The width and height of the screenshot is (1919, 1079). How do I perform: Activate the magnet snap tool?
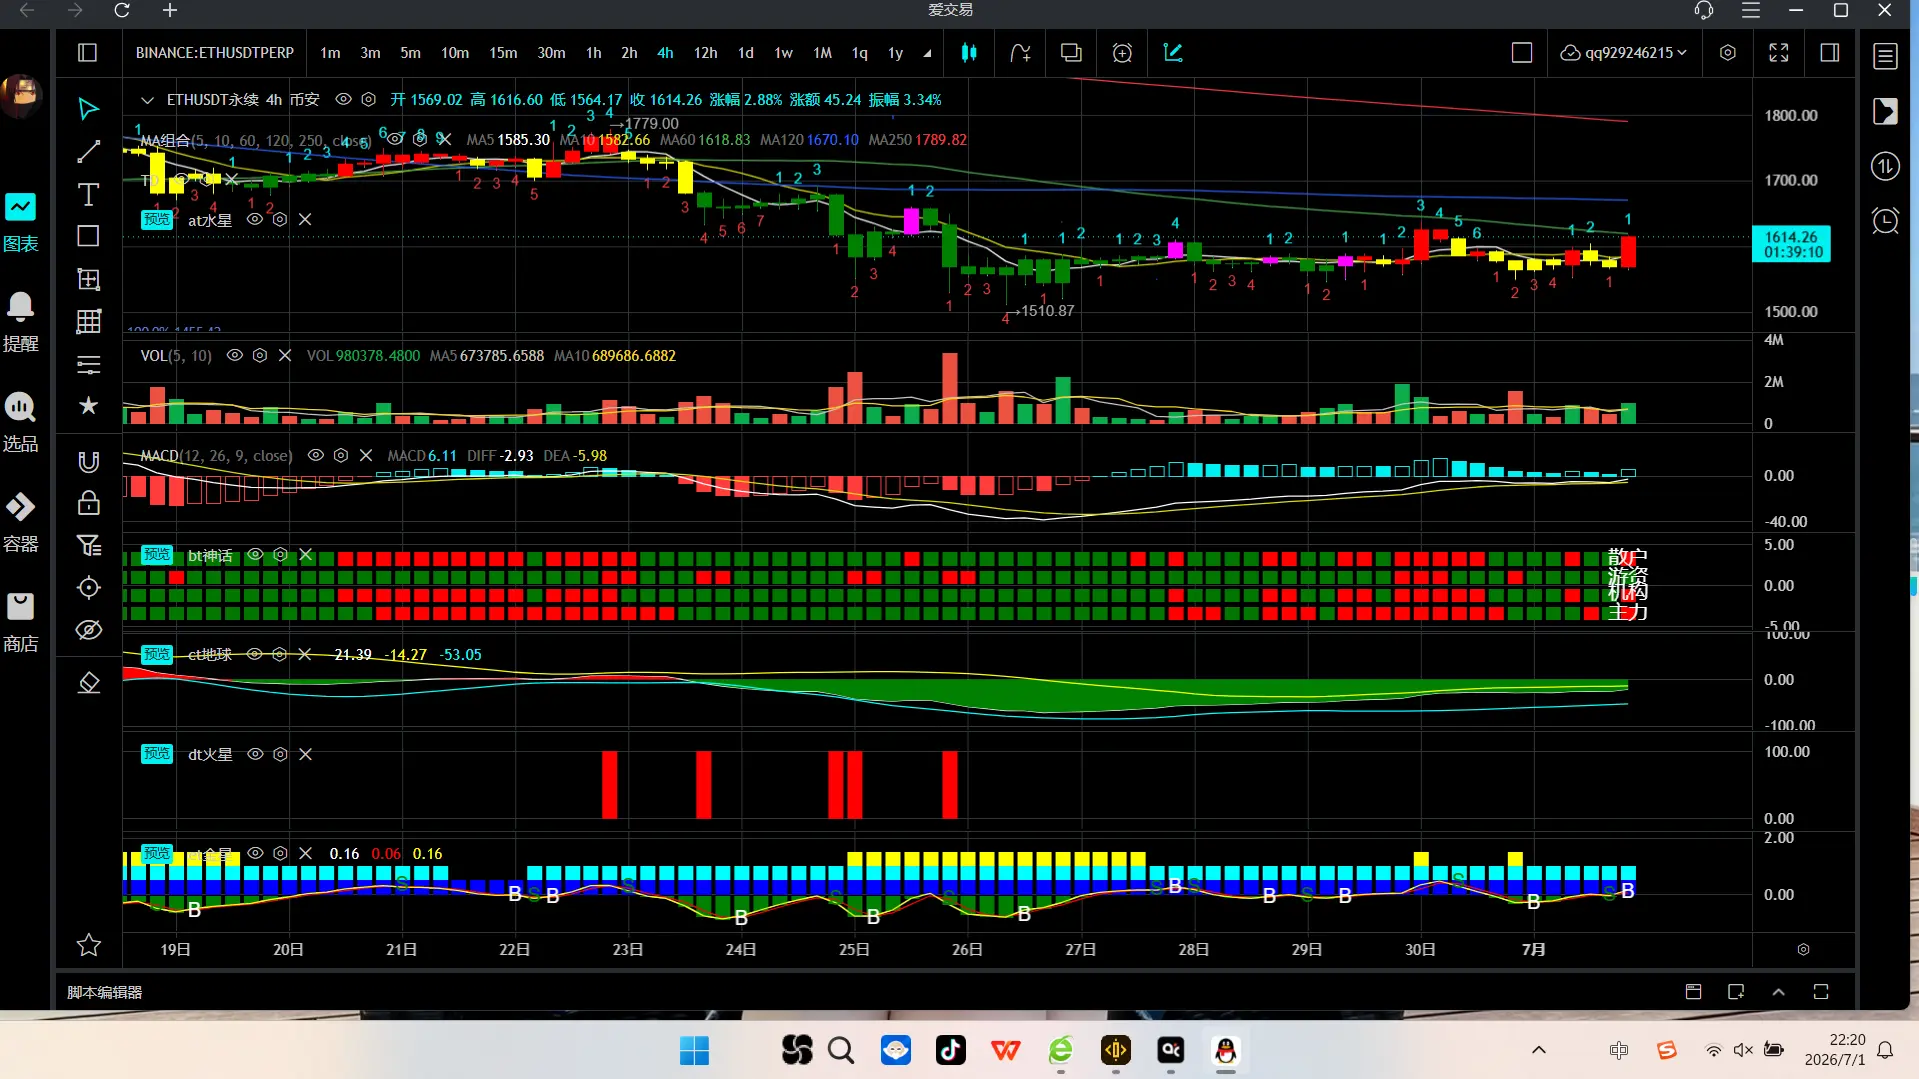(88, 461)
